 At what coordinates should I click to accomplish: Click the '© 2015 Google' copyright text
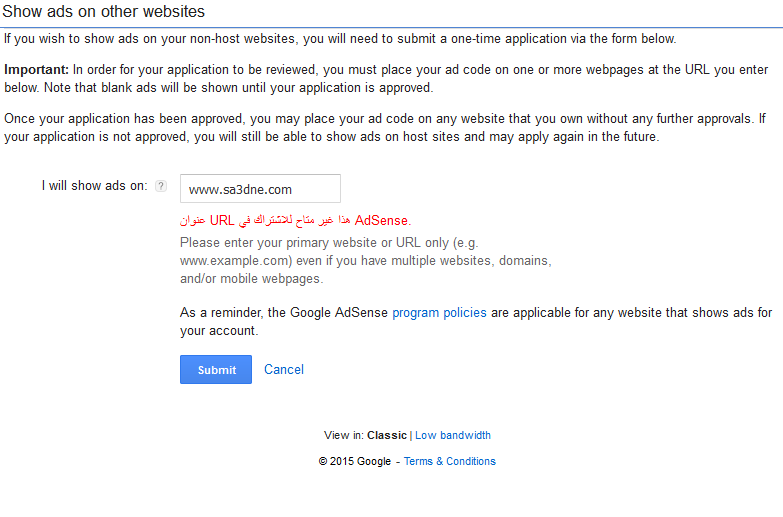coord(355,461)
